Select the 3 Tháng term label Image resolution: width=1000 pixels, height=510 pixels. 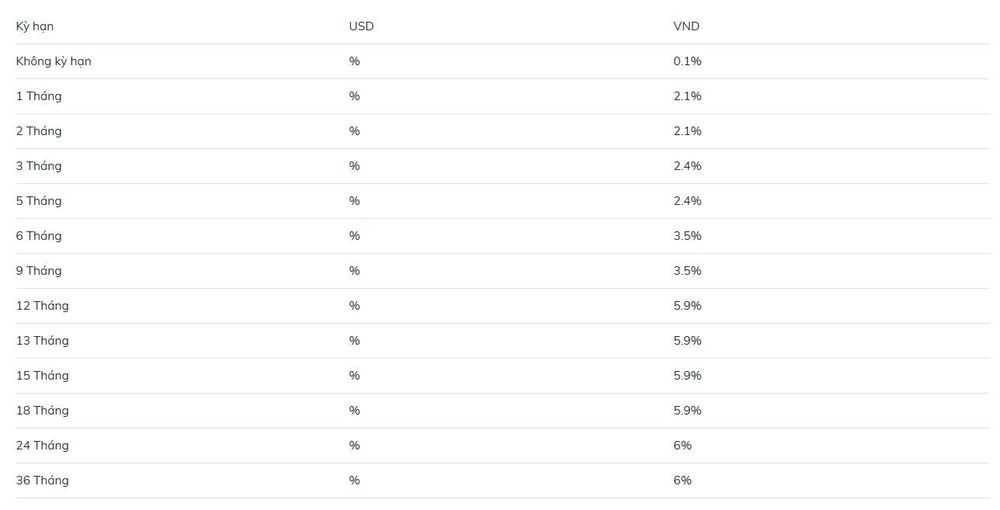(39, 166)
